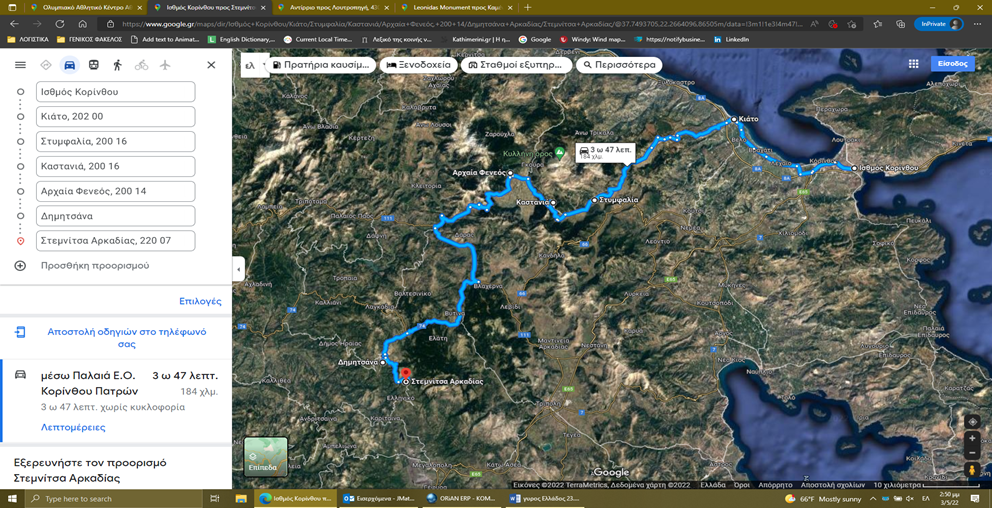Click the Ισθμός Κορίνθου starting point field
Image resolution: width=992 pixels, height=508 pixels.
[x=116, y=92]
